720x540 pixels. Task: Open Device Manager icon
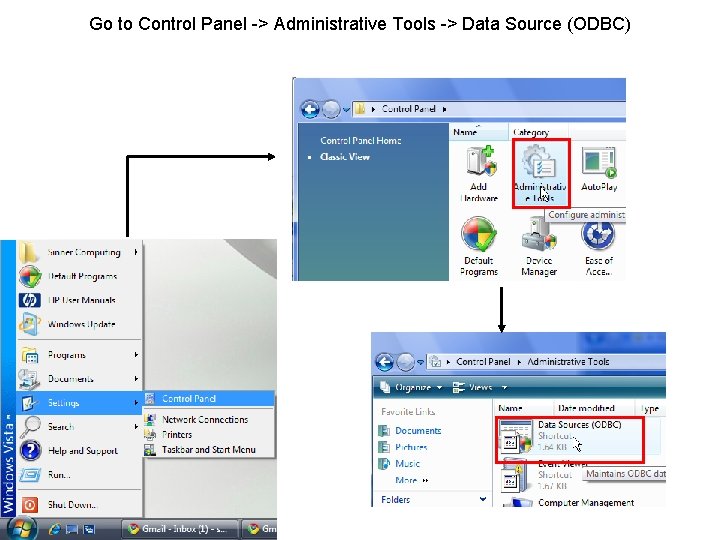pos(539,247)
